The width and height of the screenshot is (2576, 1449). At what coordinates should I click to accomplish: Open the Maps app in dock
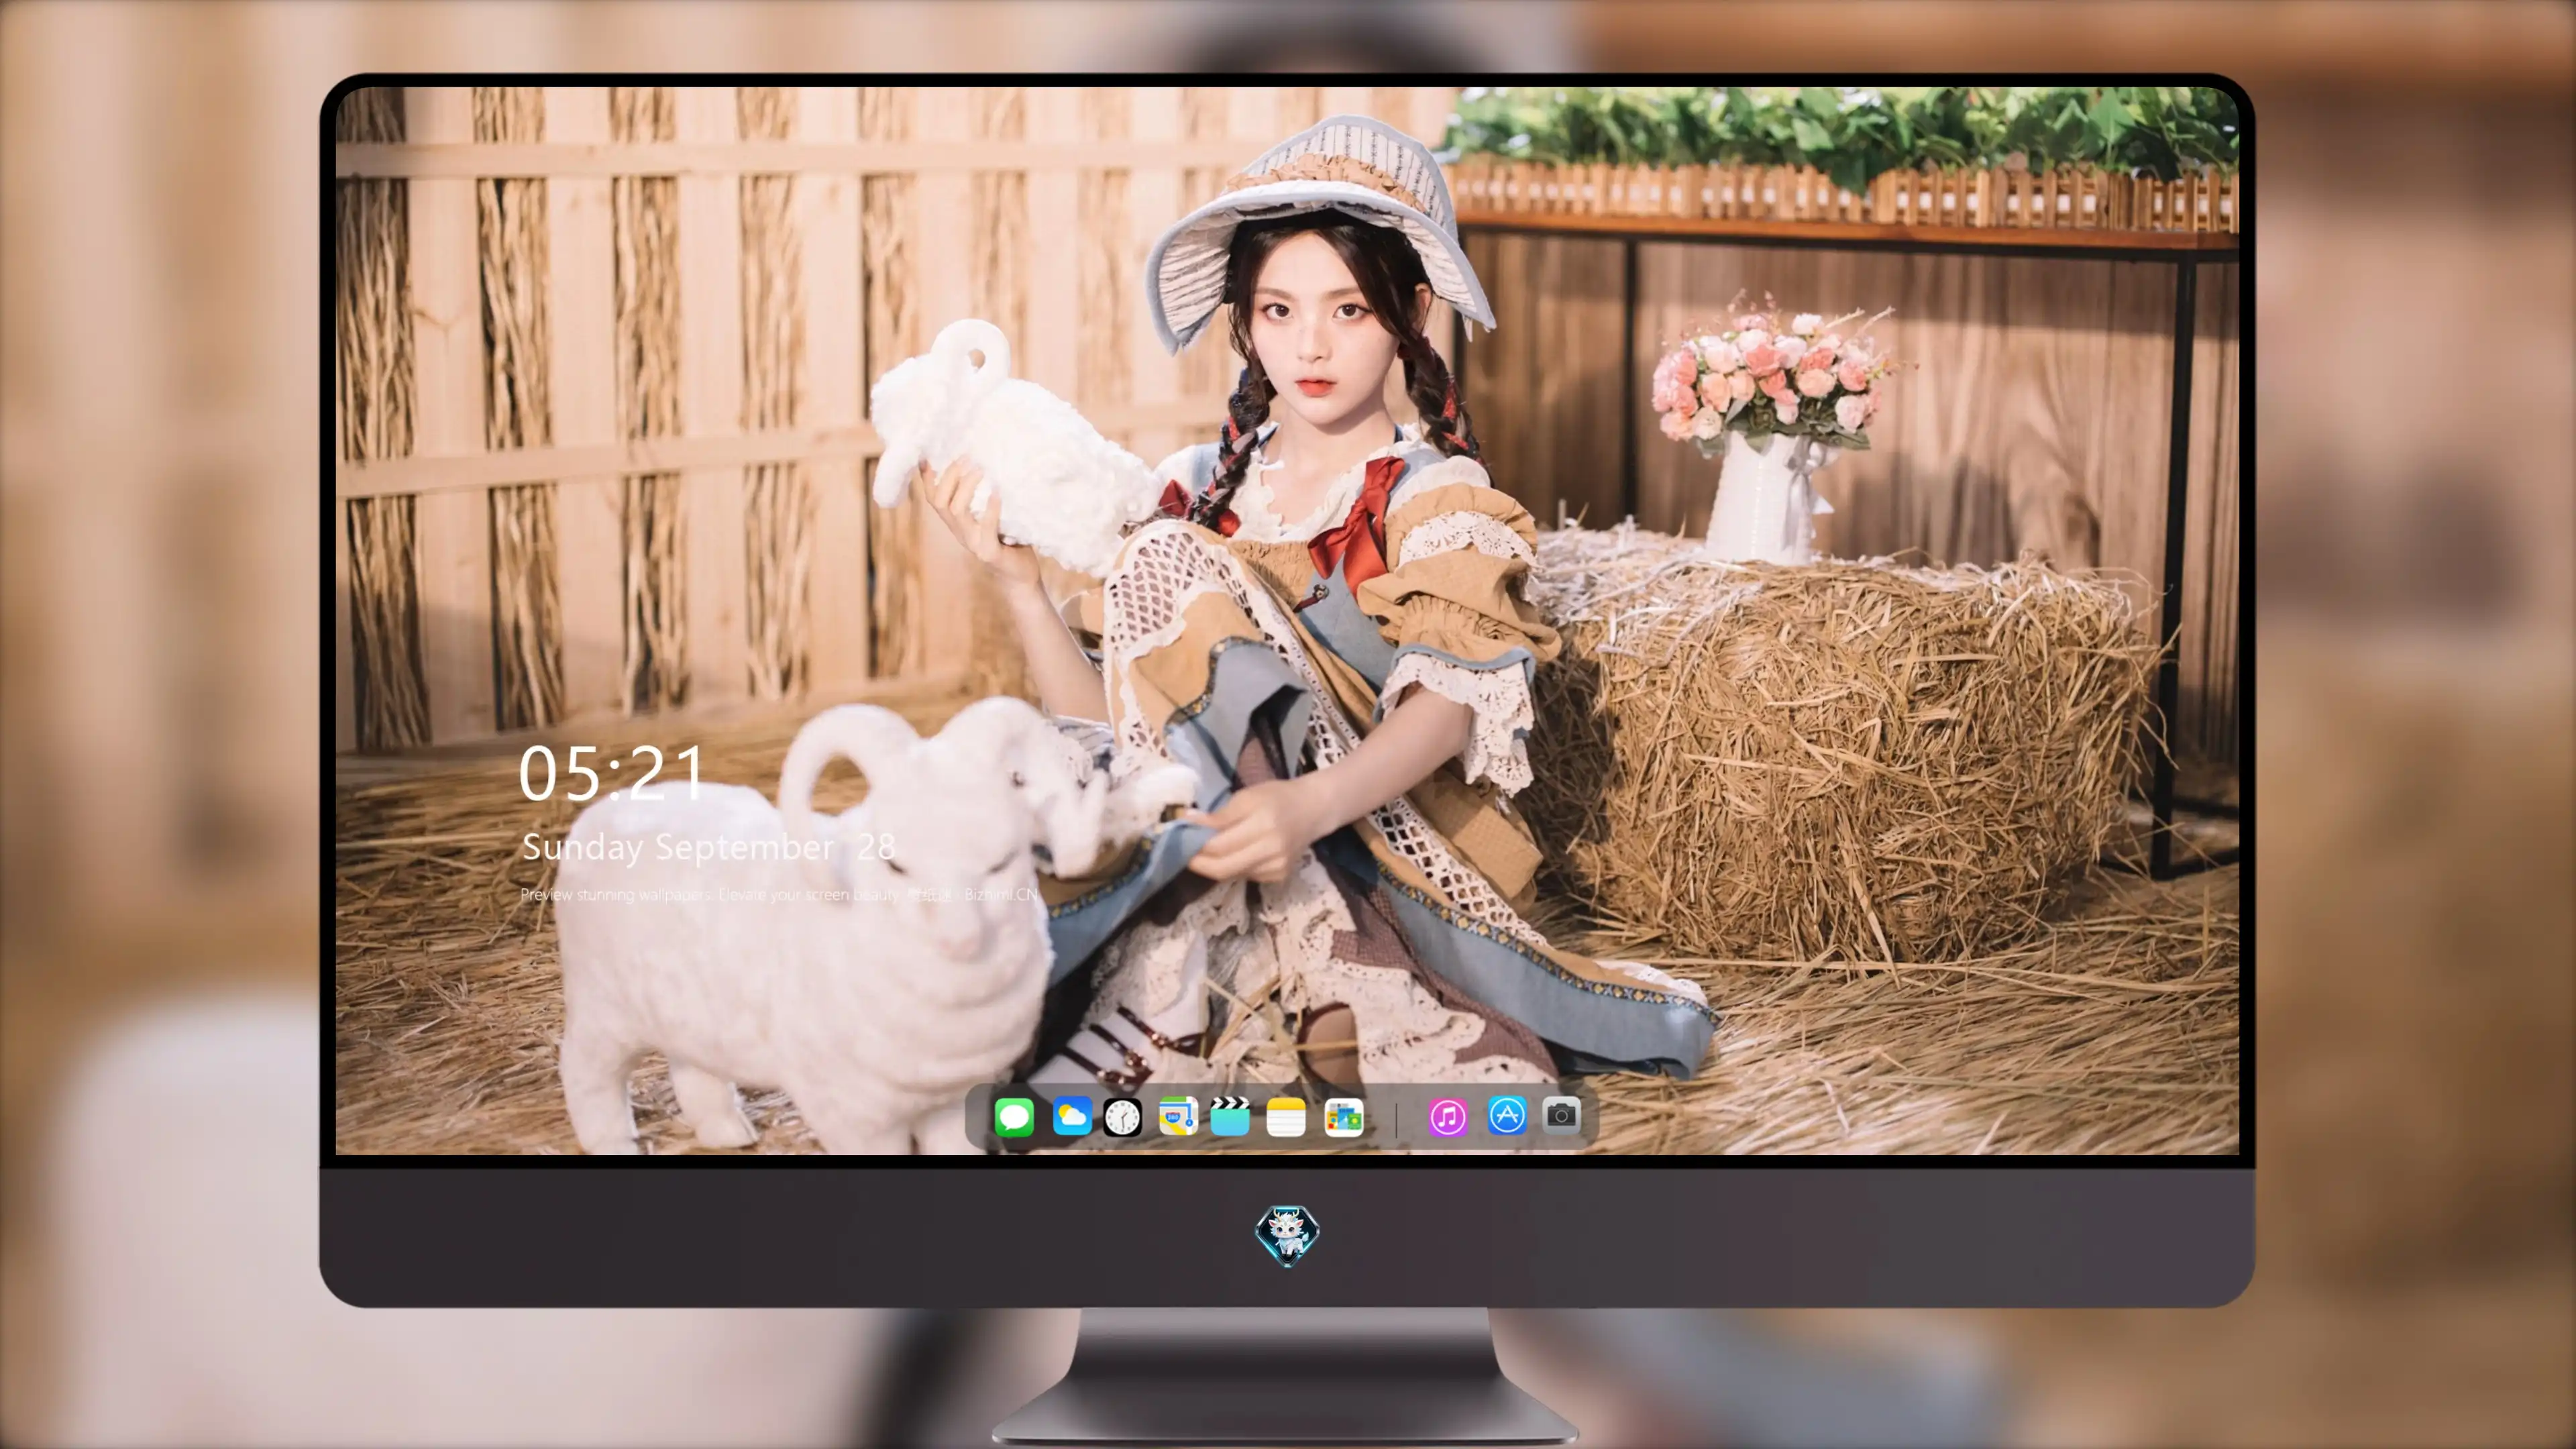click(1178, 1116)
